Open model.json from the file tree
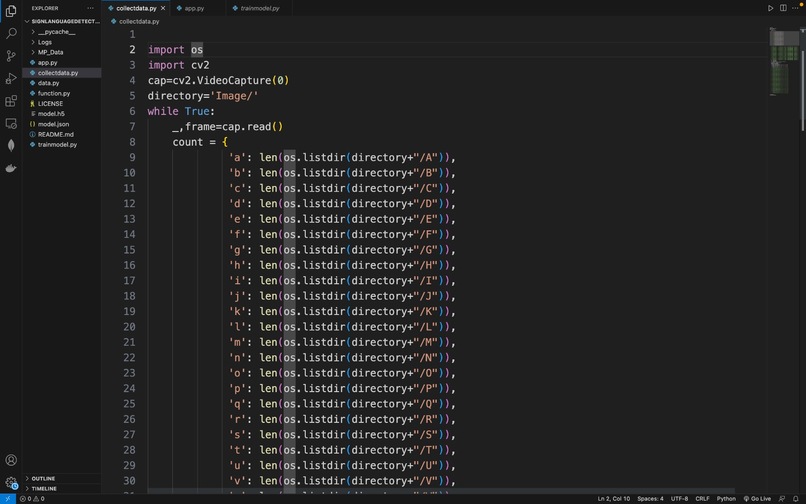Viewport: 806px width, 504px height. [x=62, y=124]
